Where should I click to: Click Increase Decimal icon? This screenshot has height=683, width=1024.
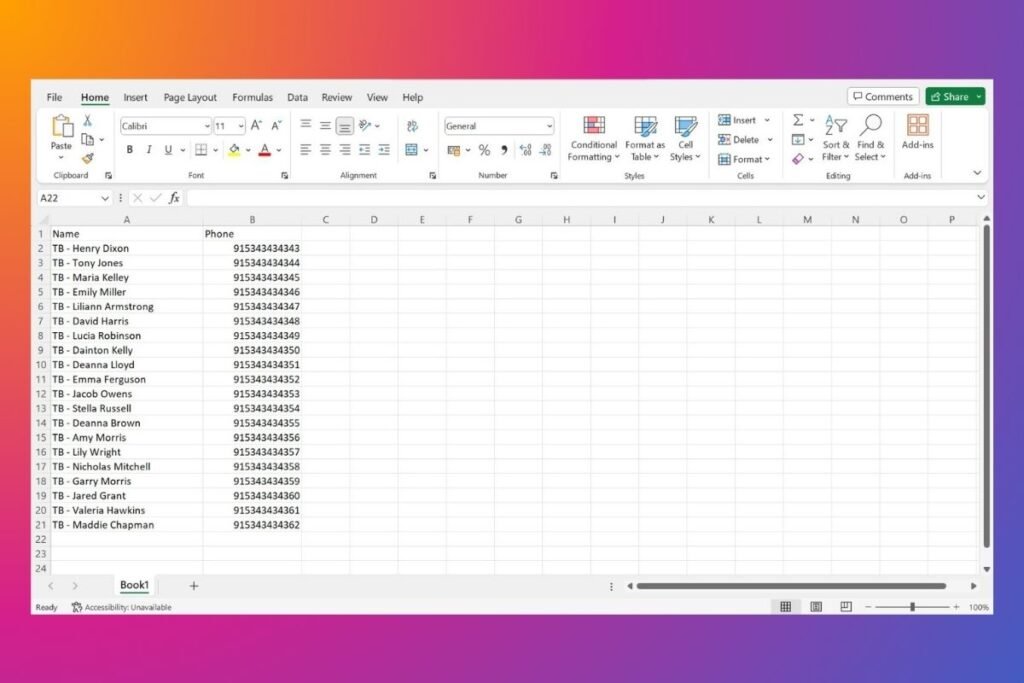pos(526,150)
